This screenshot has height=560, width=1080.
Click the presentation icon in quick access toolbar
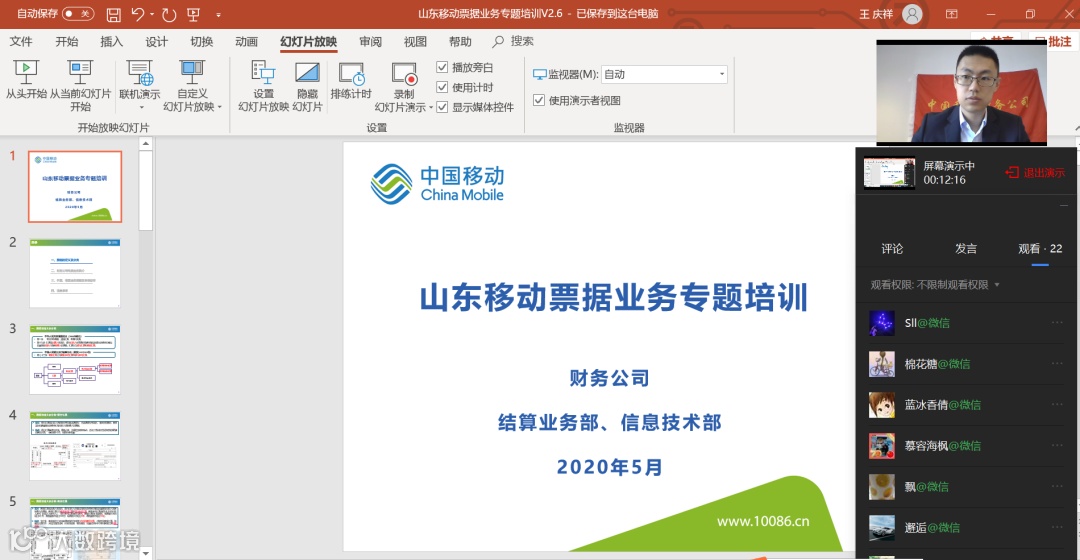click(x=194, y=14)
